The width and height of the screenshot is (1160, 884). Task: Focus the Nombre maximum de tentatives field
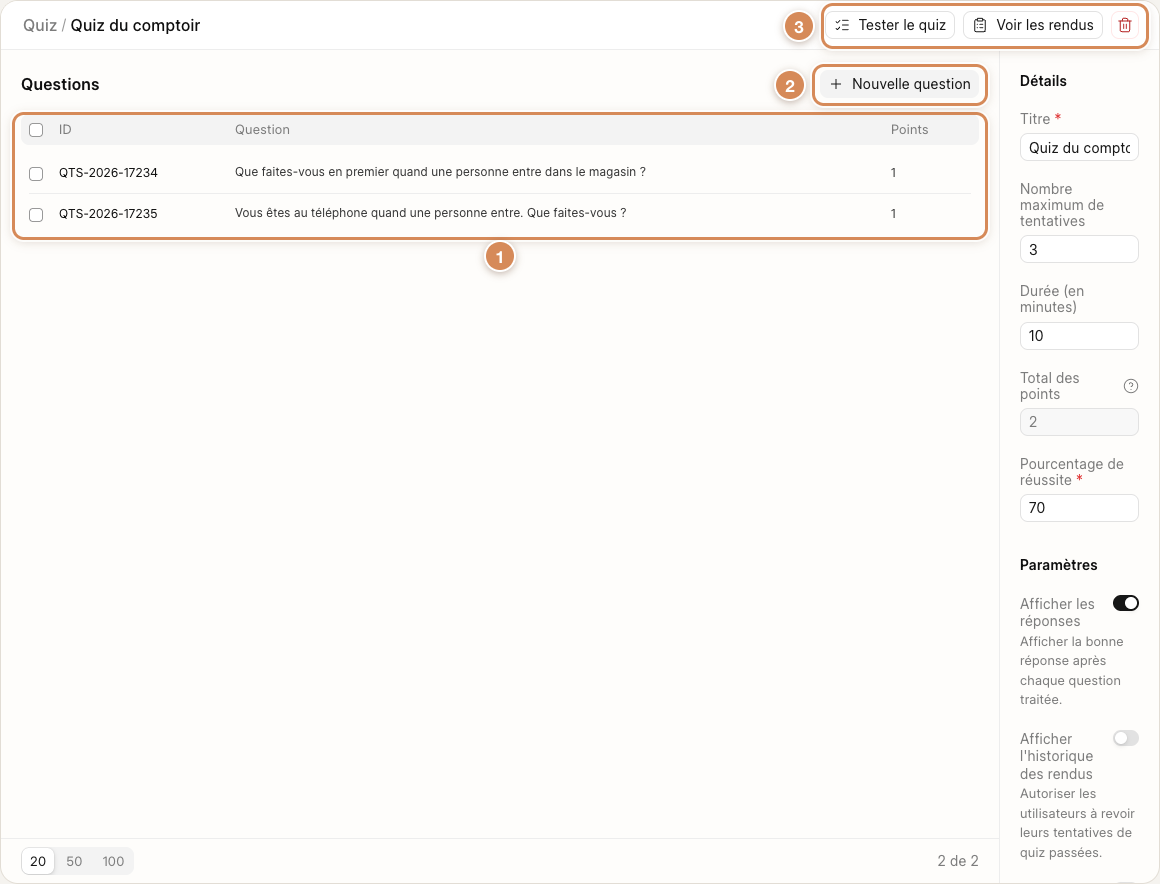coord(1079,249)
